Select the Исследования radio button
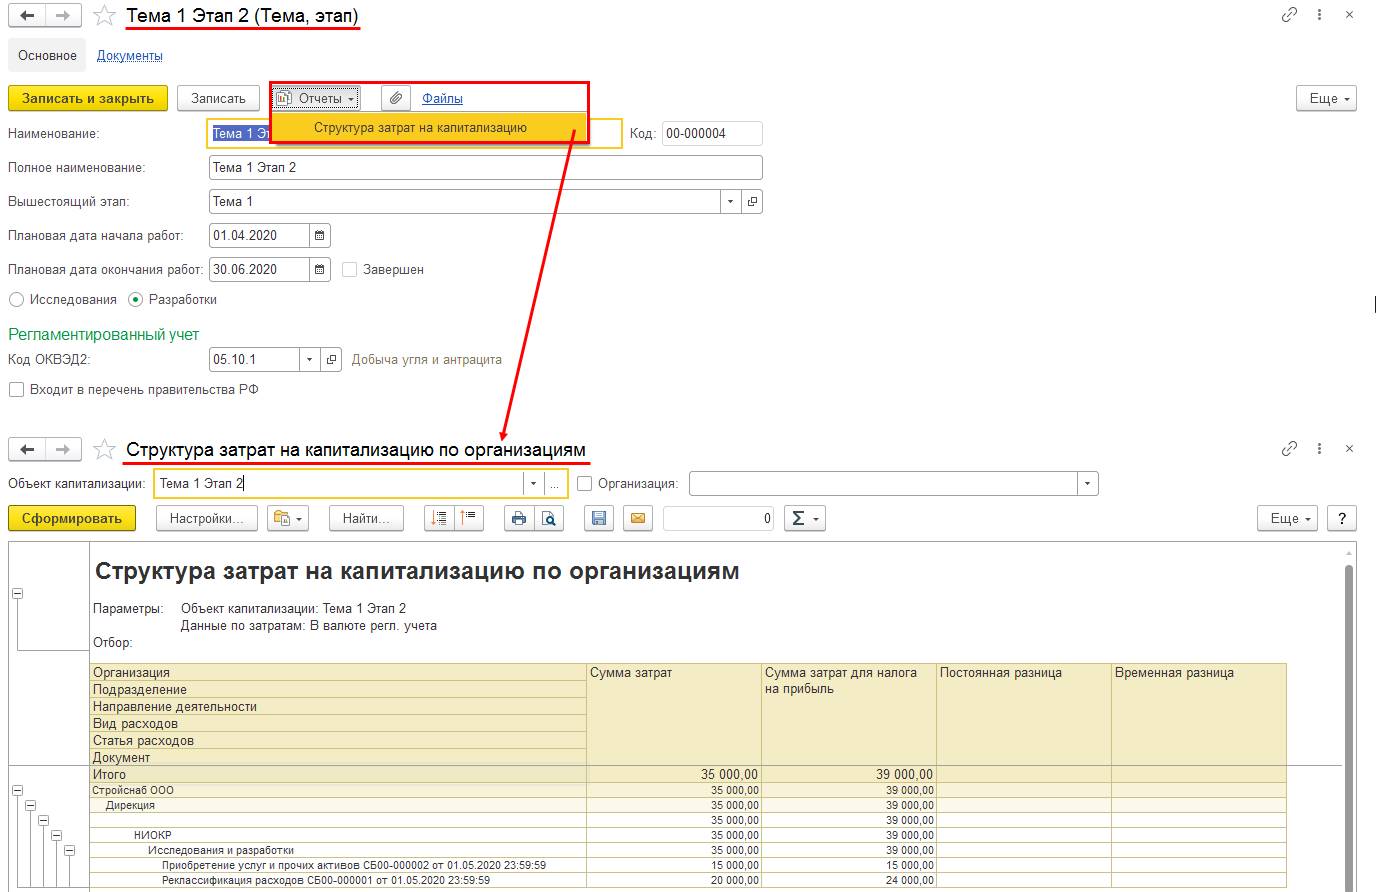Screen dimensions: 1376x892 [x=16, y=300]
